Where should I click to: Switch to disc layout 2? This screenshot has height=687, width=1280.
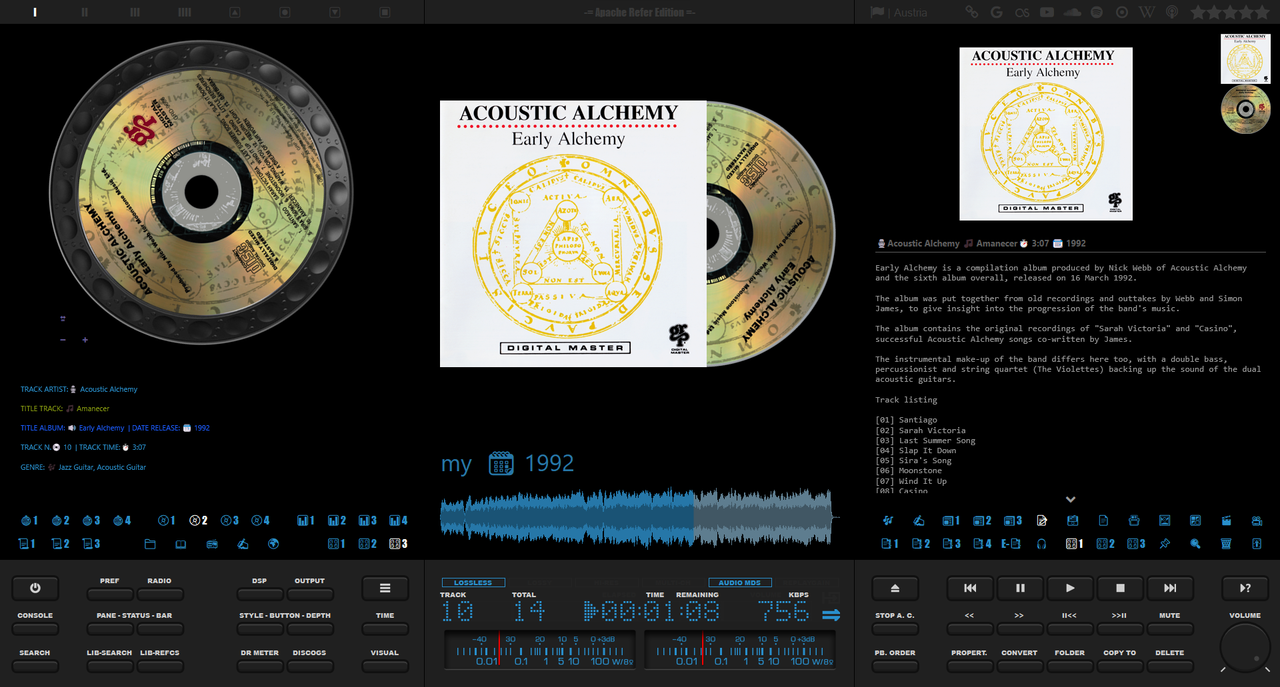tap(198, 520)
